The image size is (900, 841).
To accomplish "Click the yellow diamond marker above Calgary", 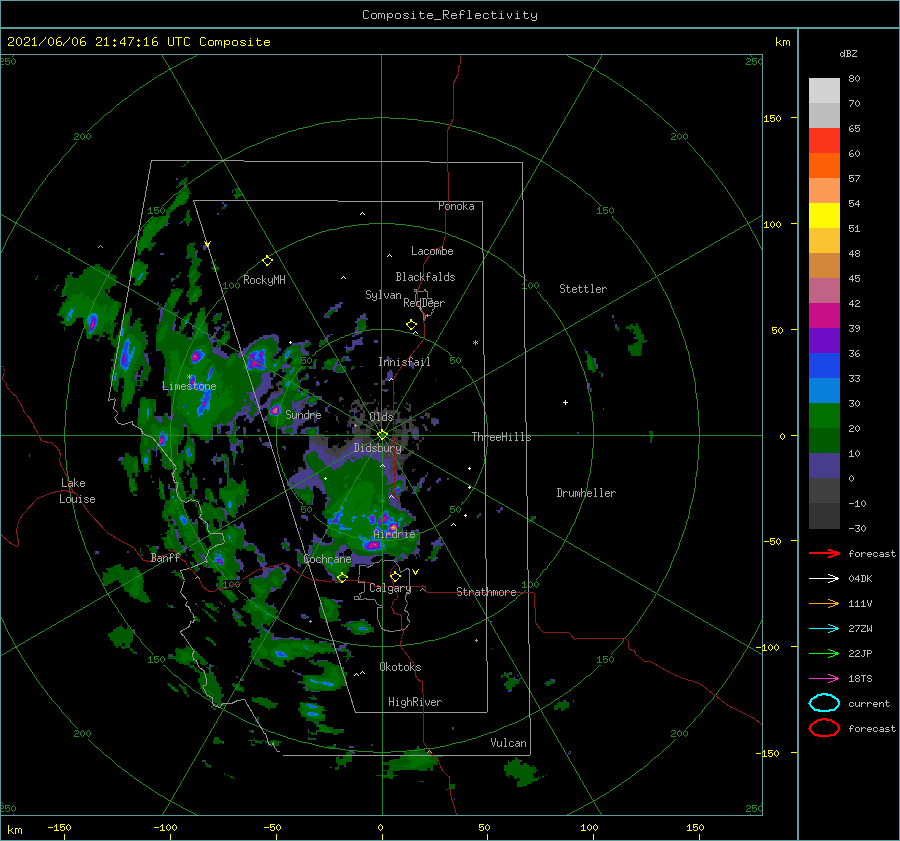I will [395, 576].
